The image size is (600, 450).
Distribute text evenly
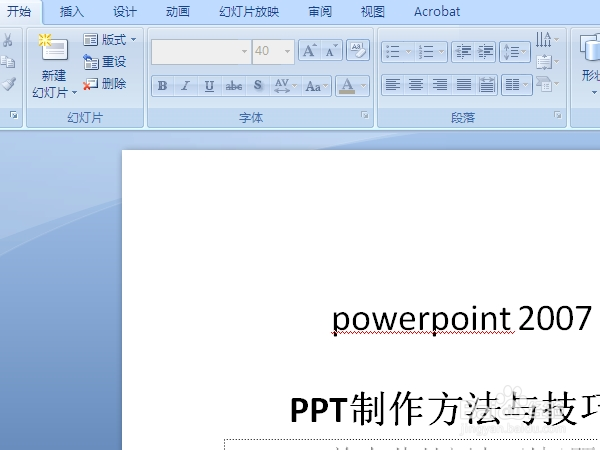tap(487, 85)
